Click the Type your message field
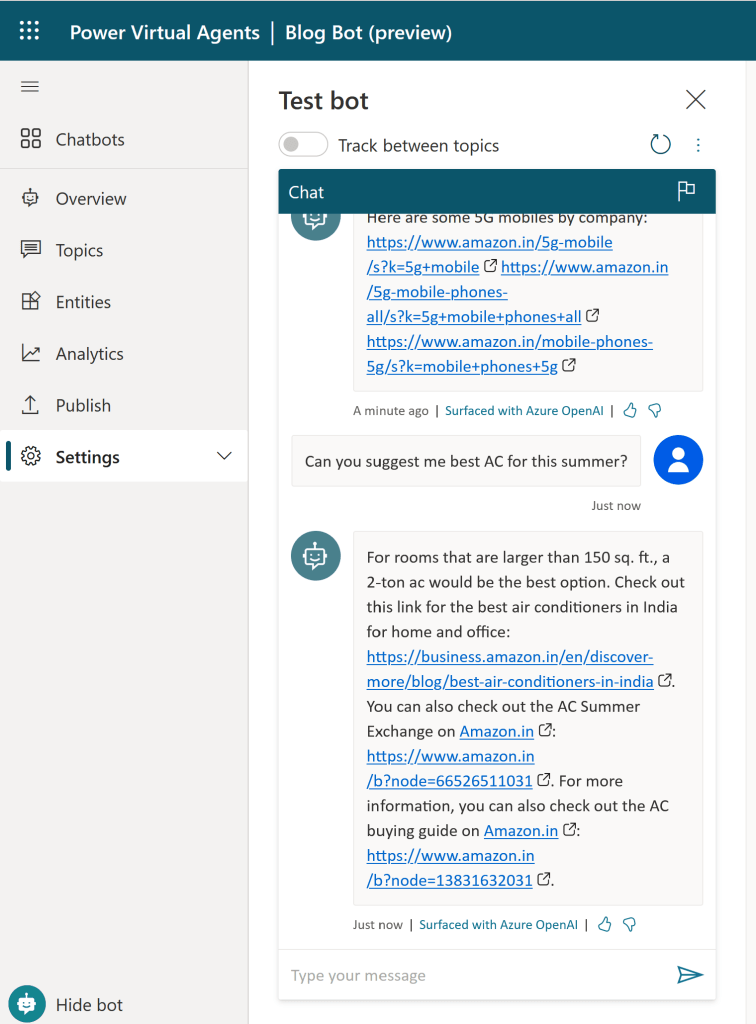This screenshot has width=756, height=1024. (x=470, y=975)
